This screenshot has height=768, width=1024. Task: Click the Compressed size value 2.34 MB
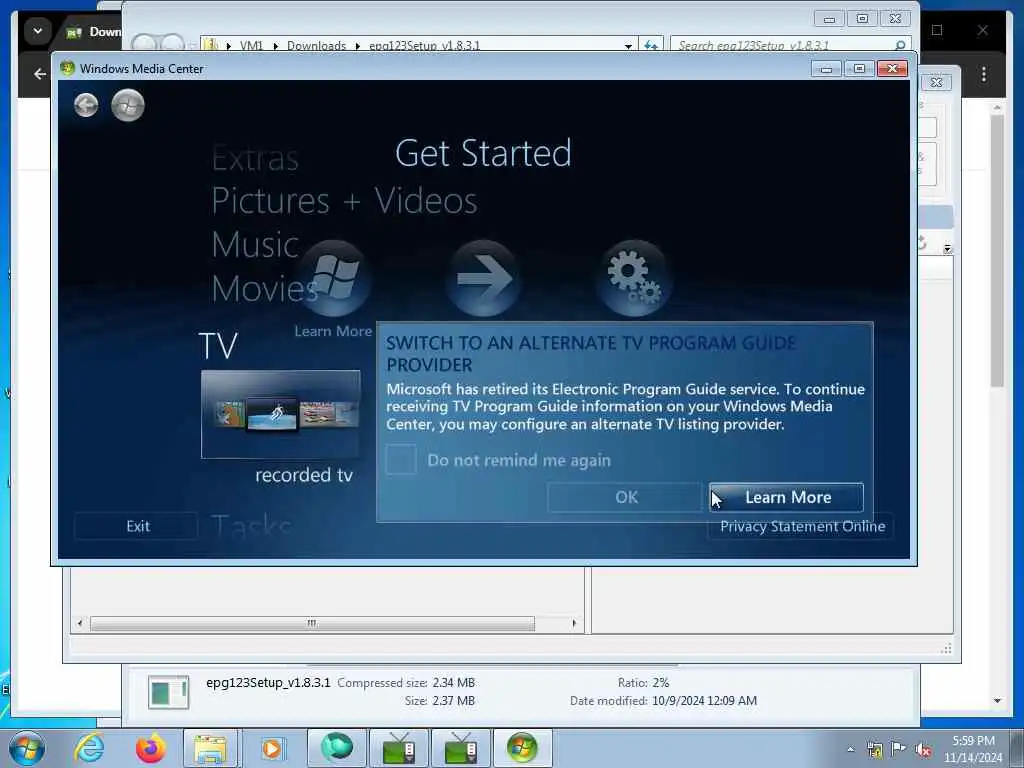coord(453,682)
